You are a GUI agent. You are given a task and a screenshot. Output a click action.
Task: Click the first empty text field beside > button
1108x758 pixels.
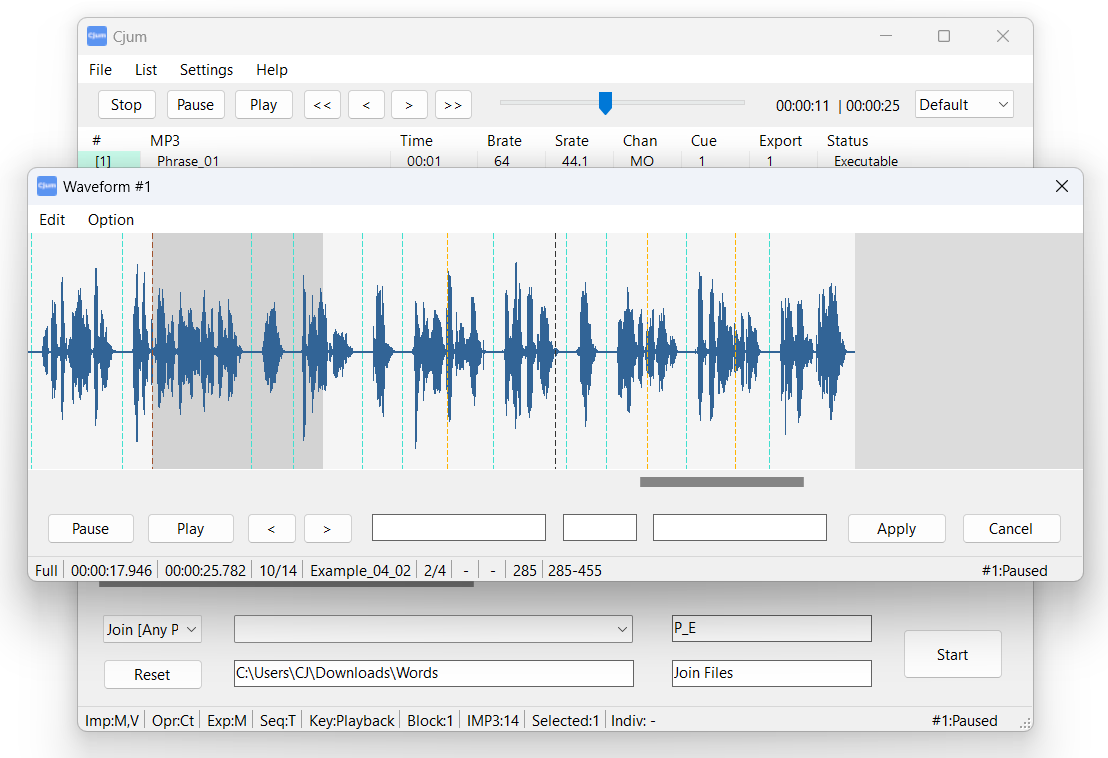tap(459, 528)
